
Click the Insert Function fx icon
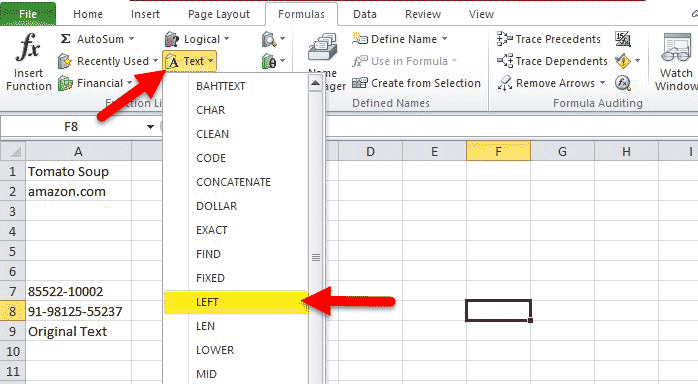[x=28, y=47]
